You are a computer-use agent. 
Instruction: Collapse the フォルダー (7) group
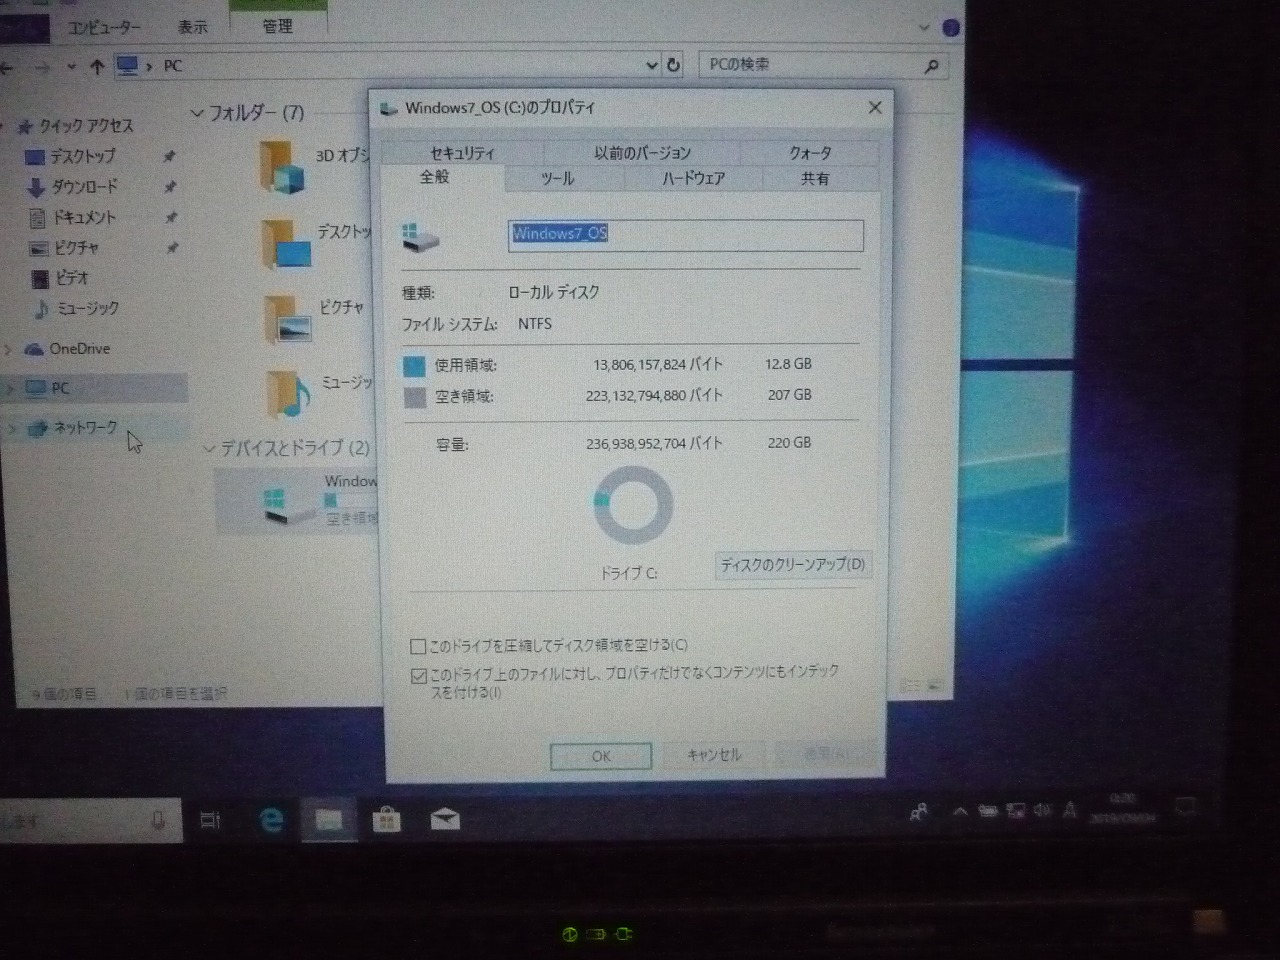197,114
